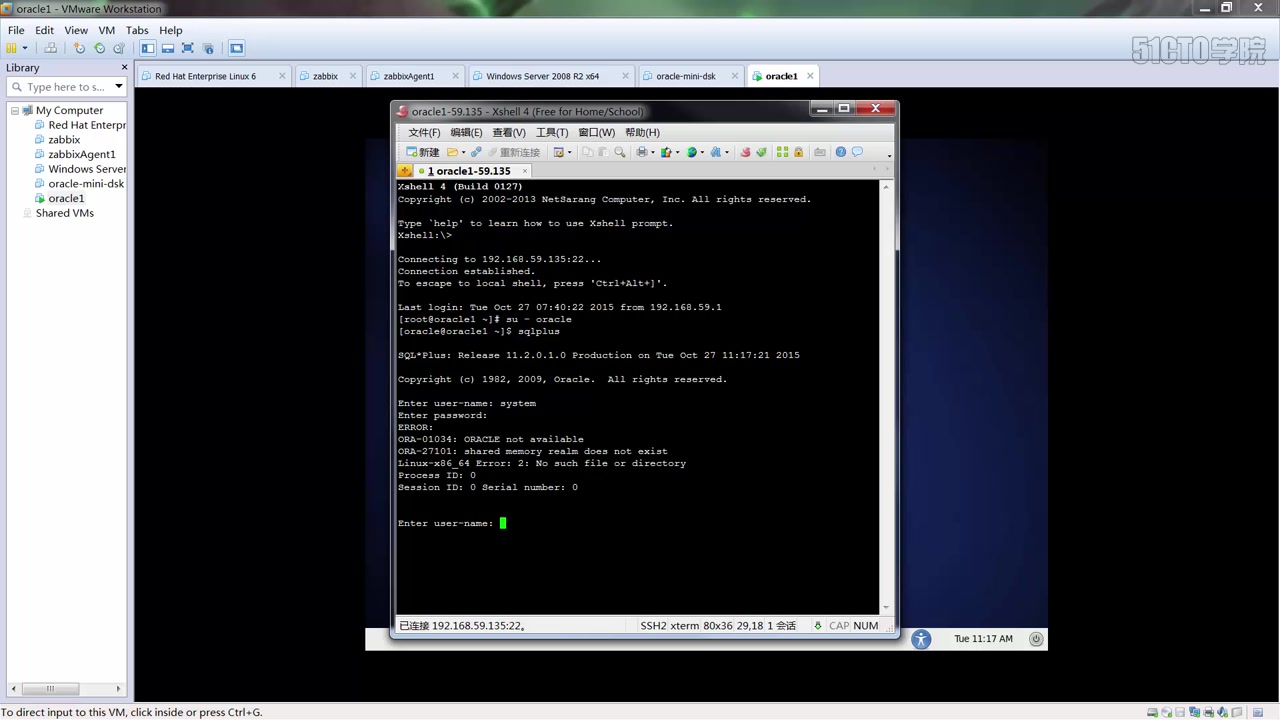
Task: Open the Xshell 文件(F) menu
Action: tap(424, 132)
